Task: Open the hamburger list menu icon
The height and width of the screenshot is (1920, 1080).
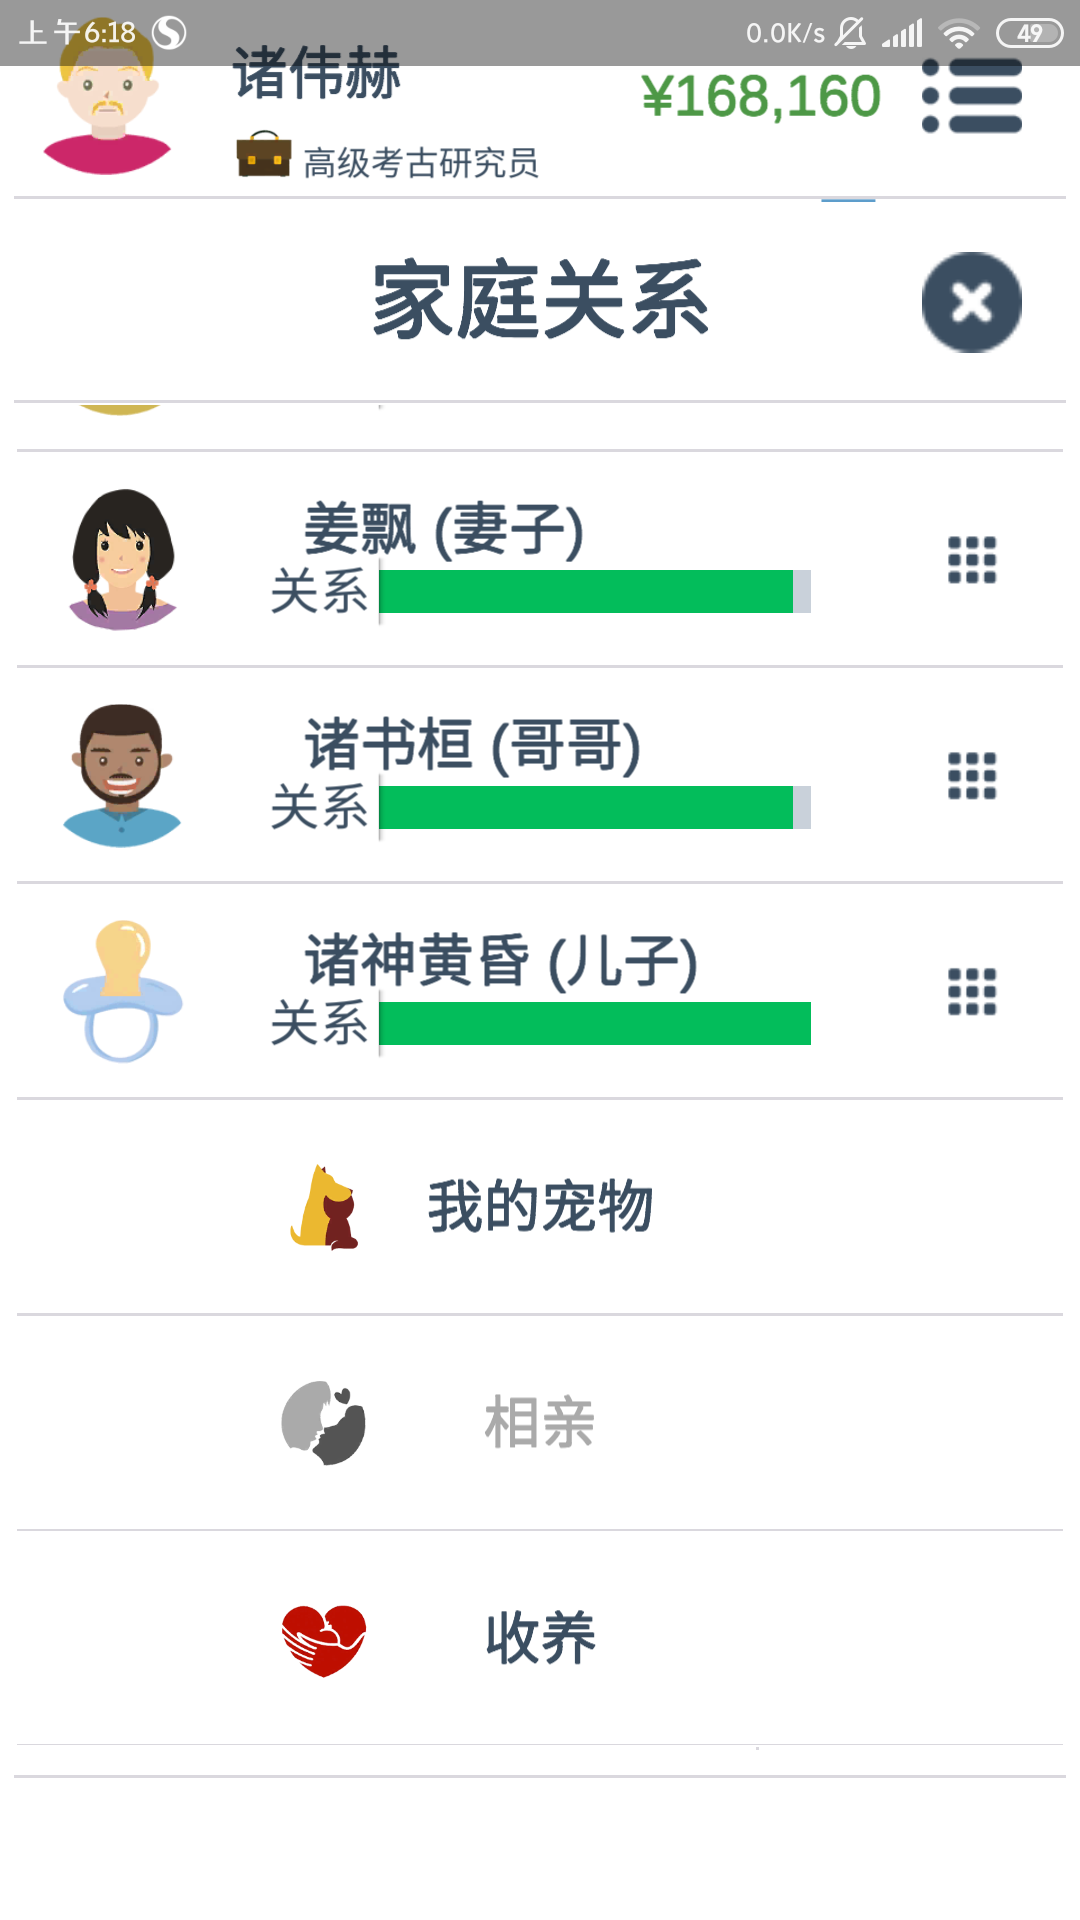Action: (x=972, y=96)
